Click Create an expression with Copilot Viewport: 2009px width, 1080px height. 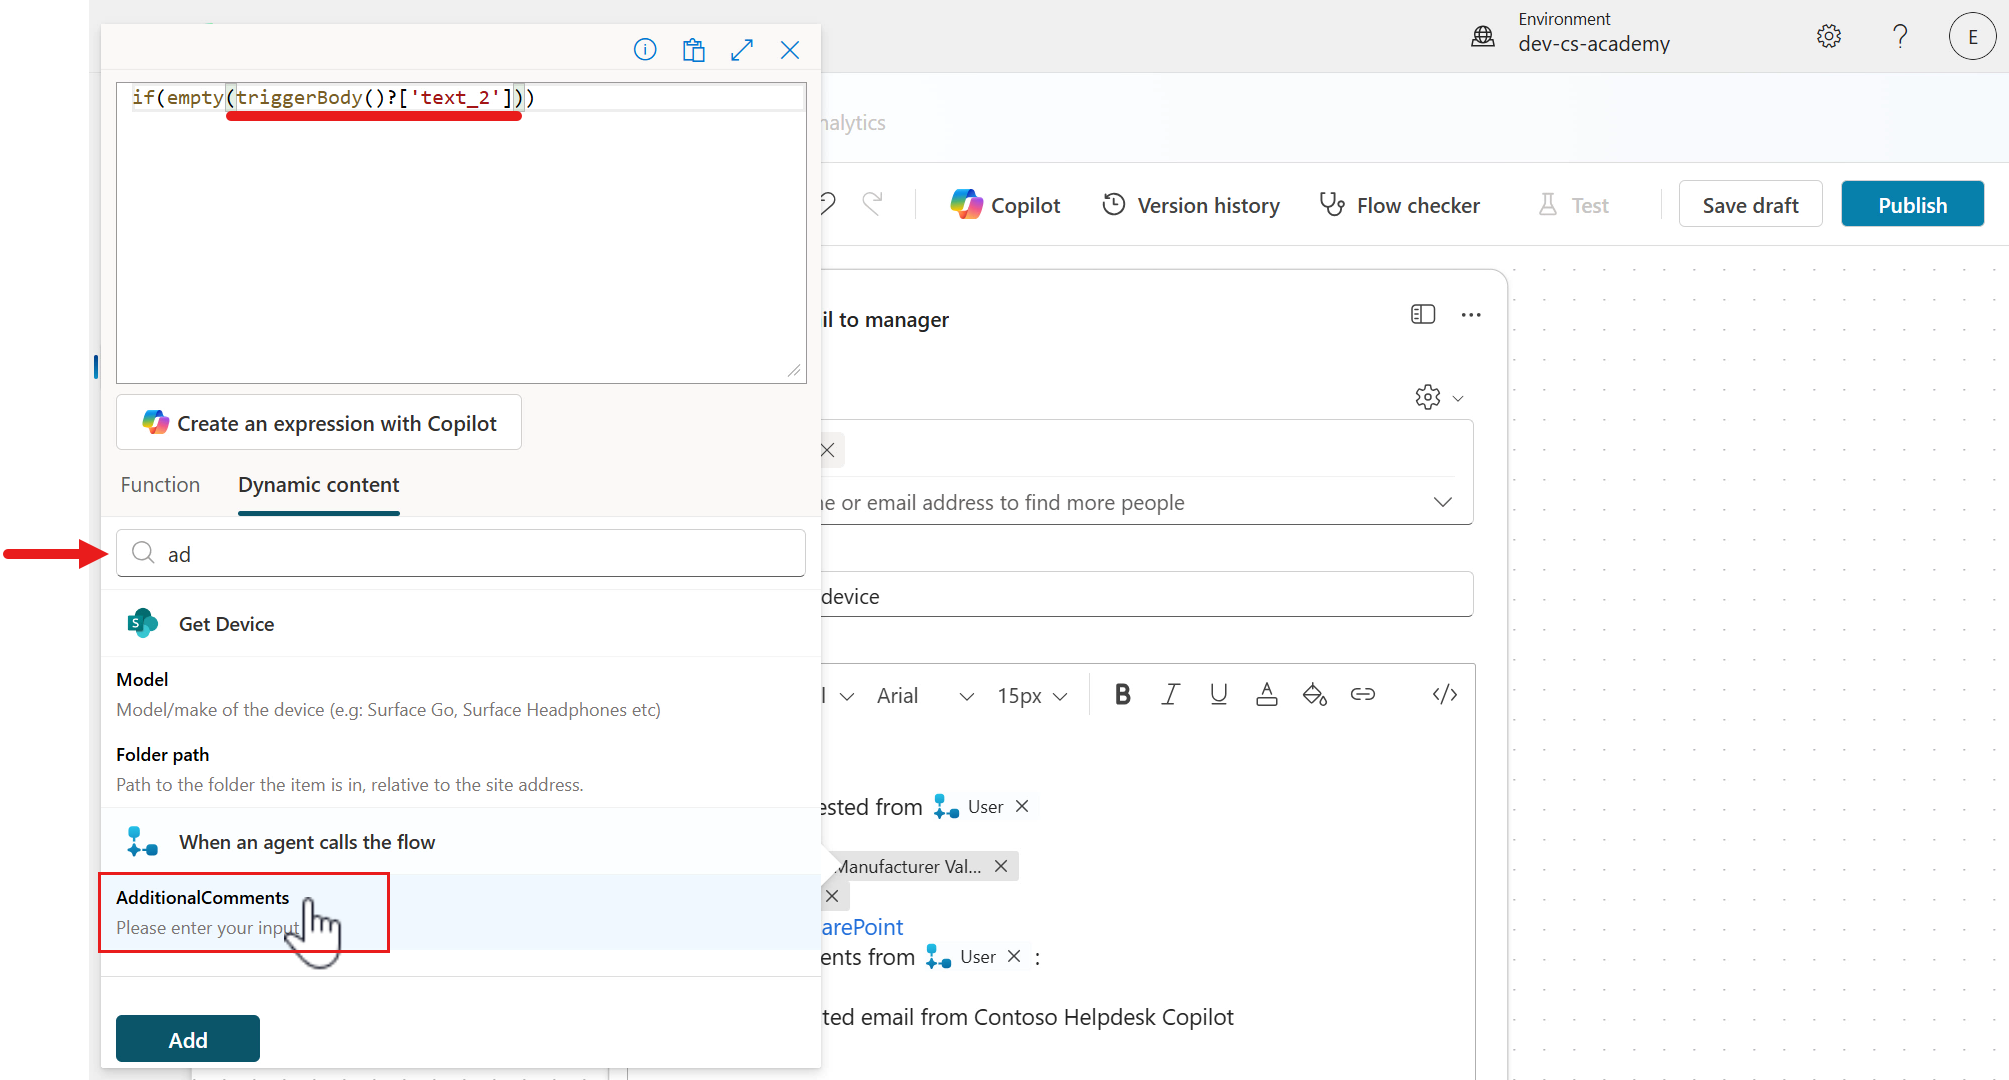(x=318, y=422)
